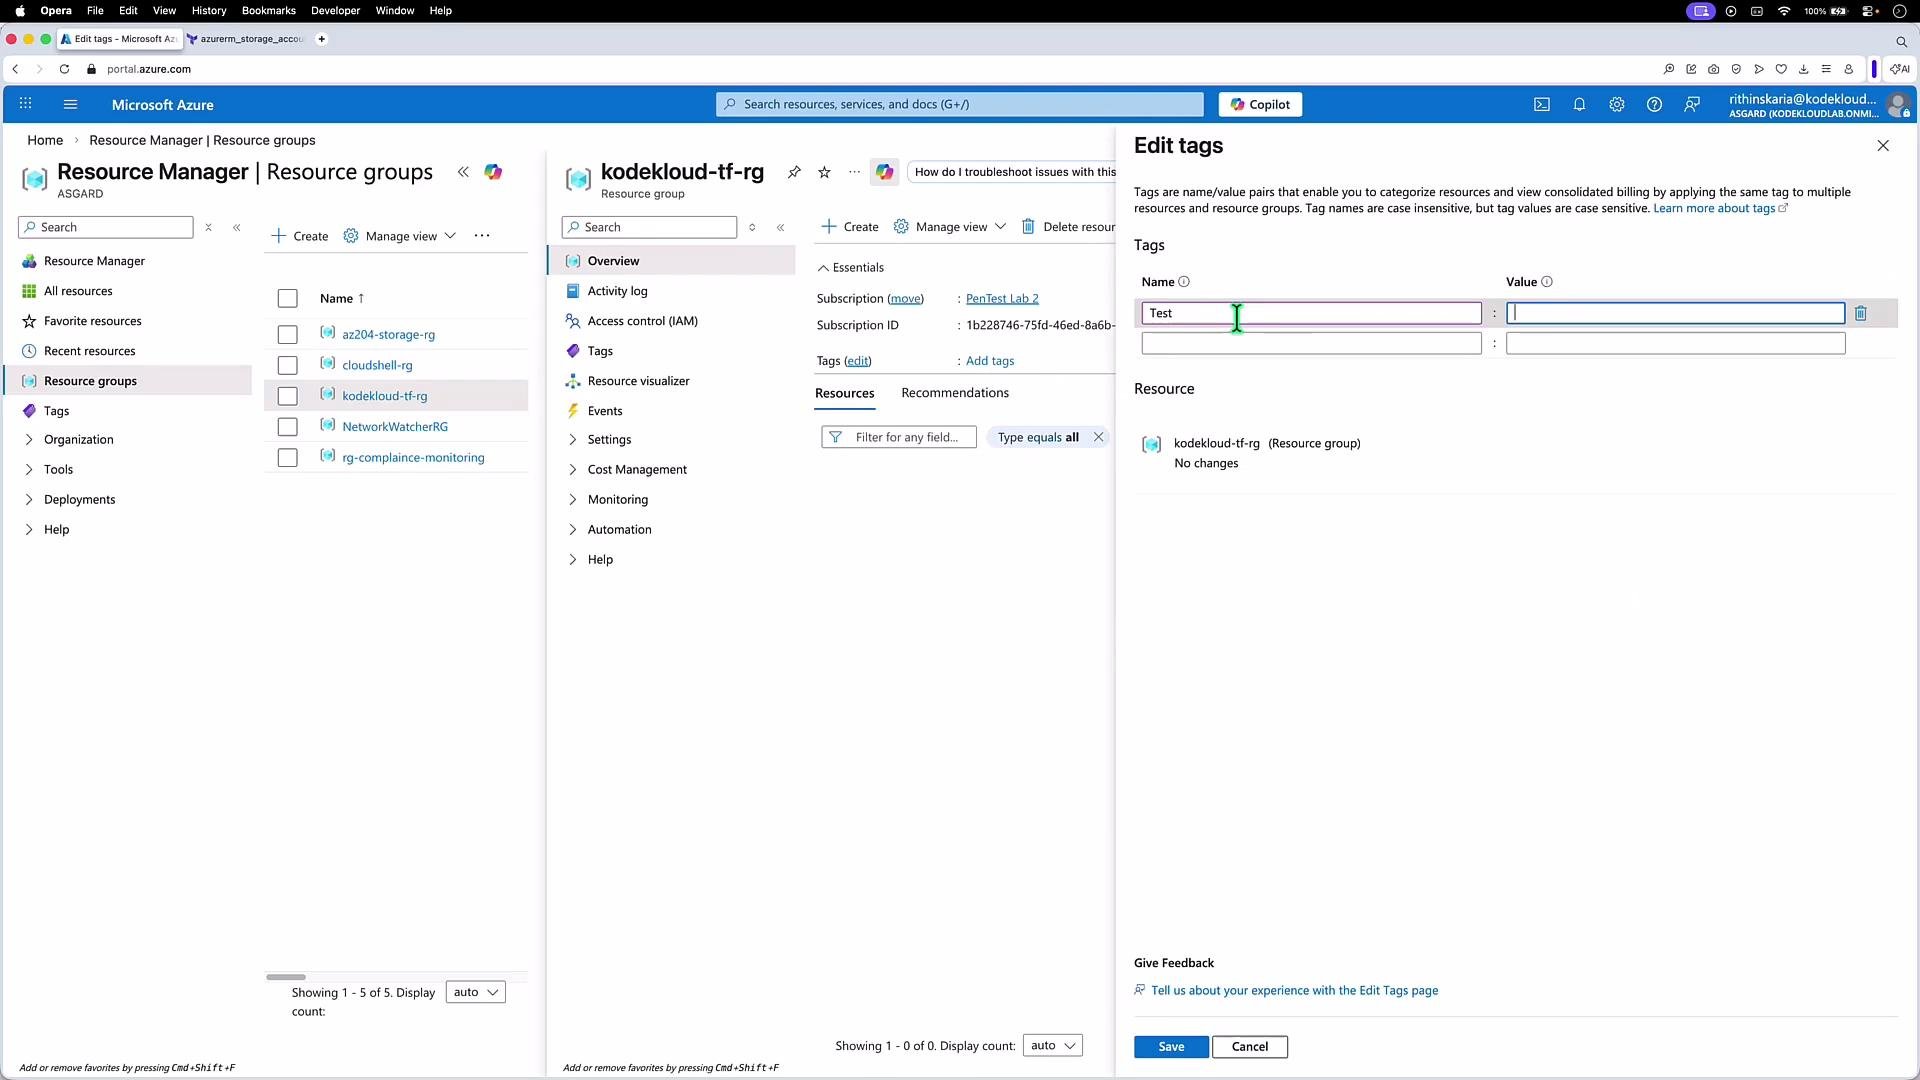This screenshot has height=1080, width=1920.
Task: Open Resource visualizer
Action: 638,381
